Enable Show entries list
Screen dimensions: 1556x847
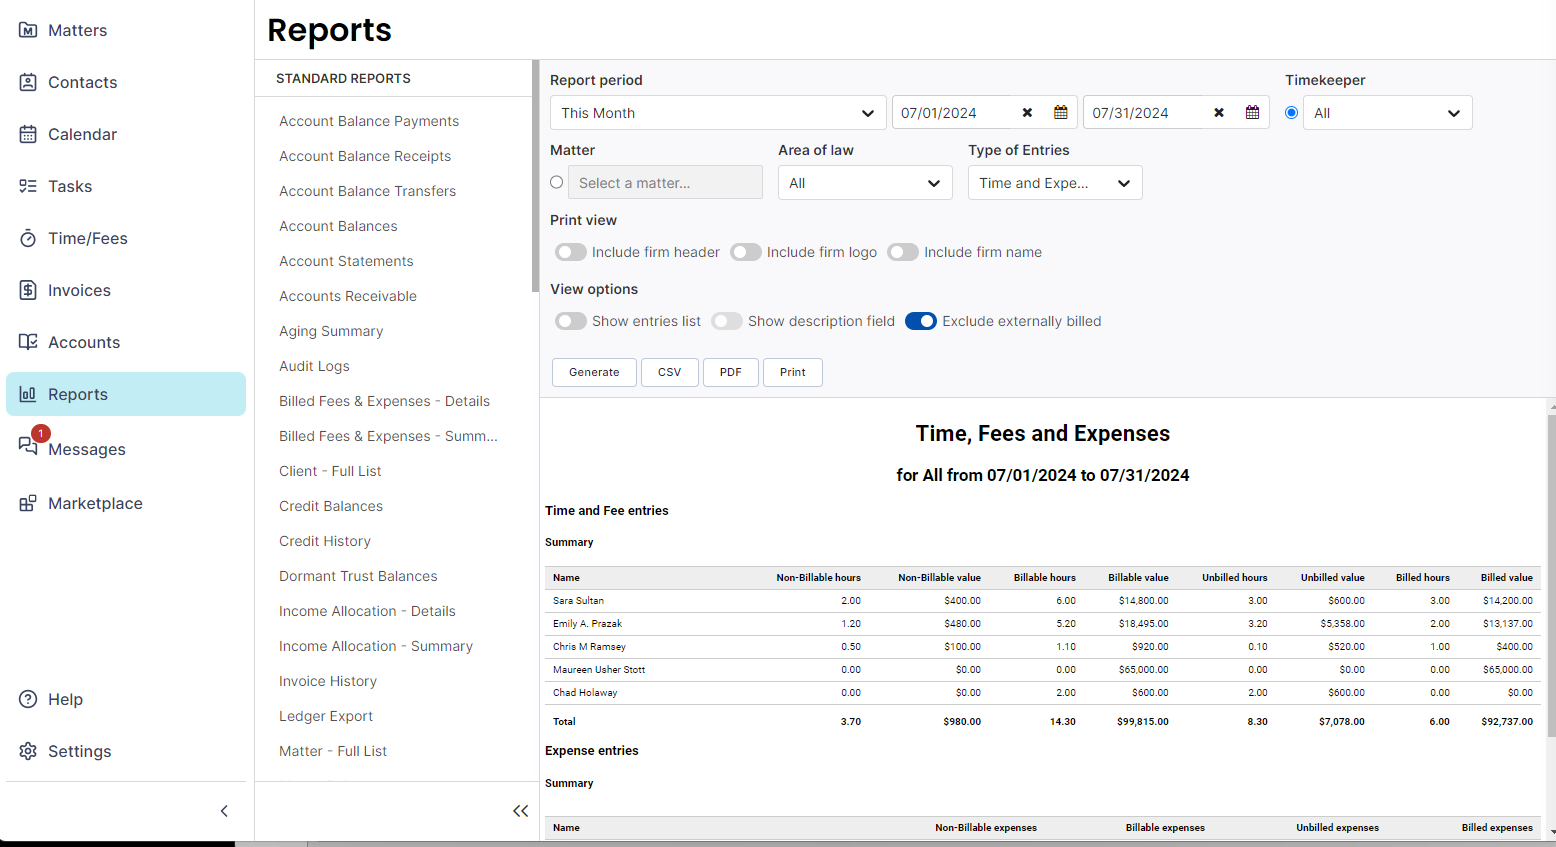point(571,321)
